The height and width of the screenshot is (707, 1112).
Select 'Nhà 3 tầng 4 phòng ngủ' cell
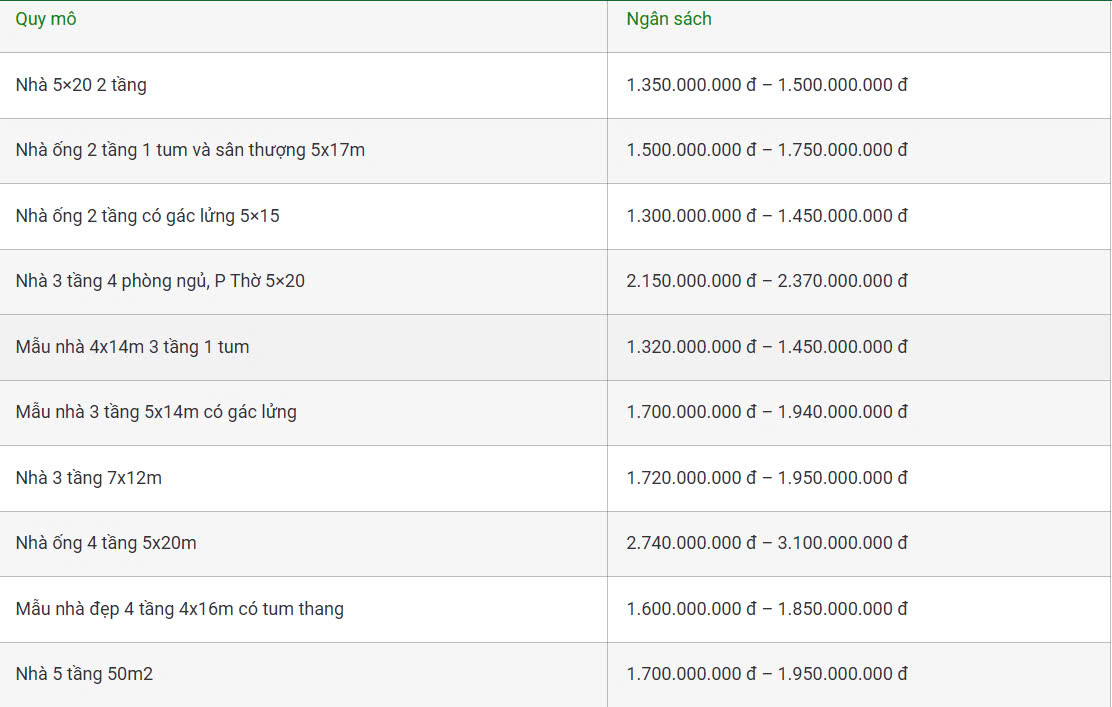[x=160, y=281]
